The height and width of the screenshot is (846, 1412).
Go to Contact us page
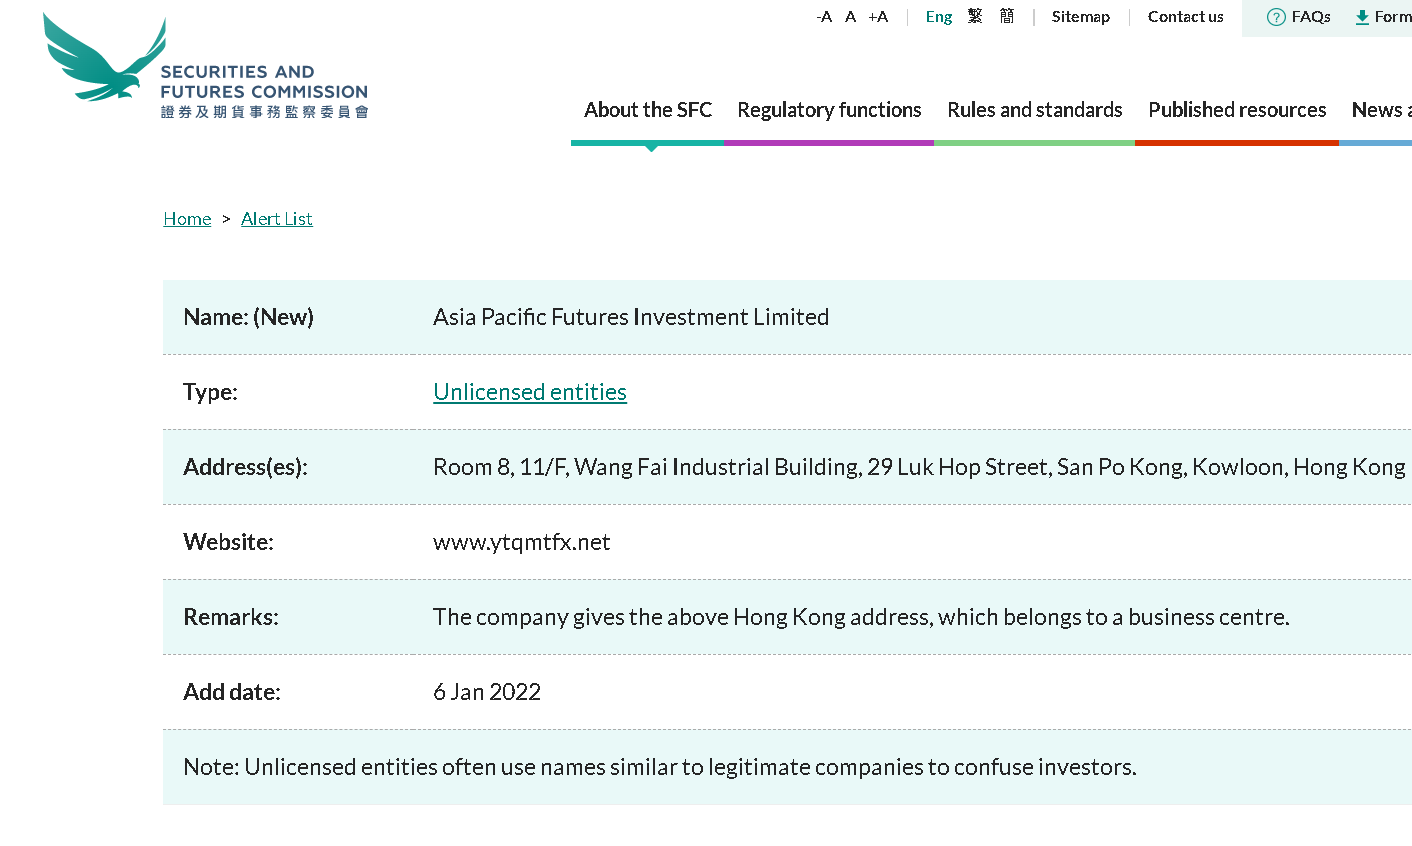coord(1185,17)
